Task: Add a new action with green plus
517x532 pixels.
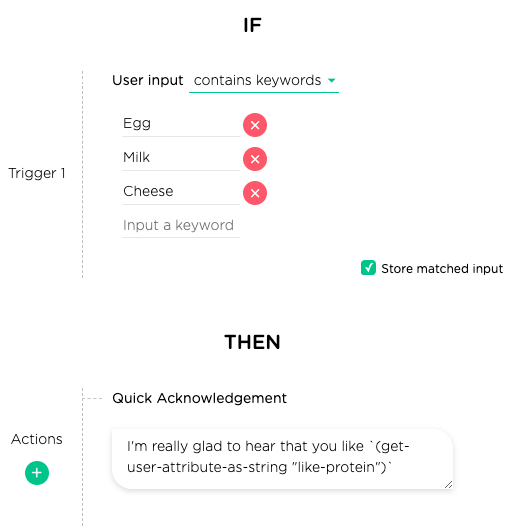Action: click(37, 473)
